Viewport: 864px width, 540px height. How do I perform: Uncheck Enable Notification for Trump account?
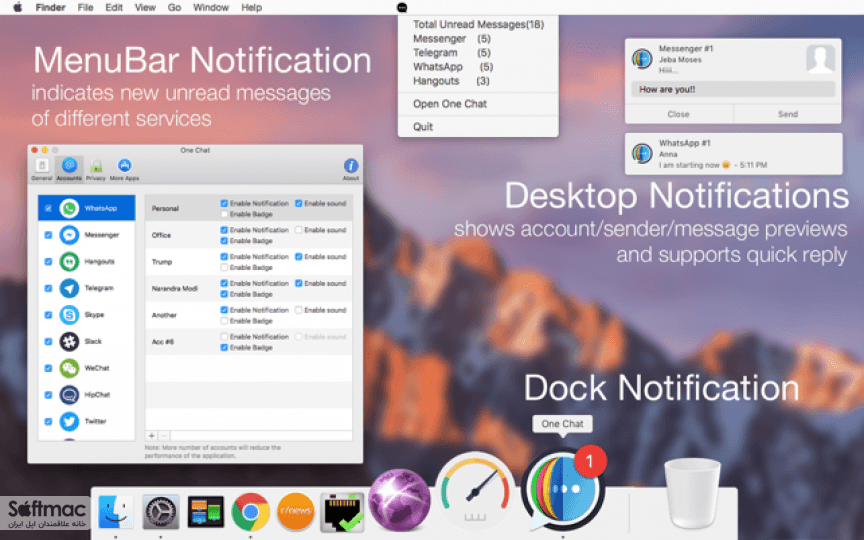224,256
